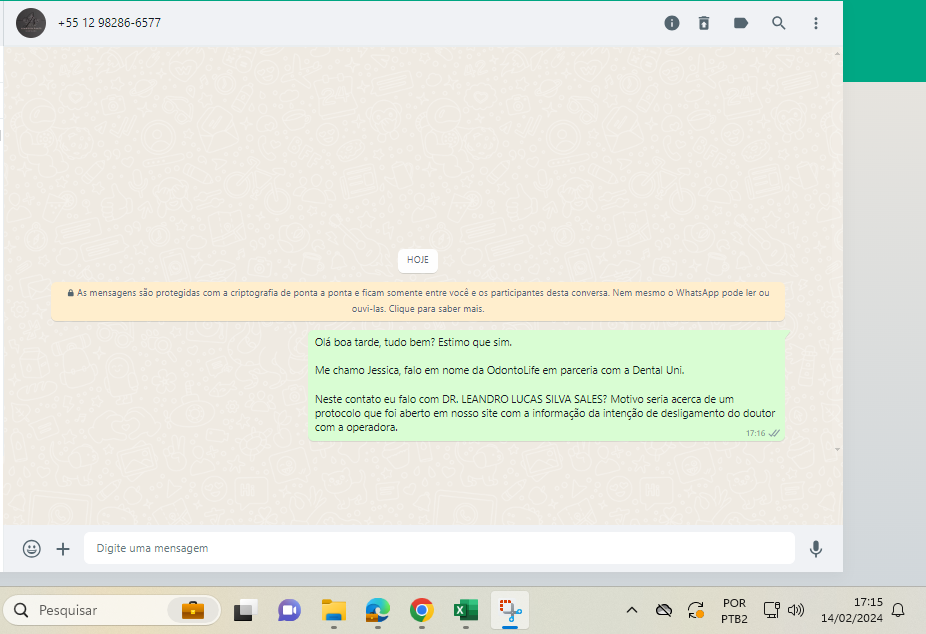Open Google Chrome from the taskbar

tap(422, 610)
